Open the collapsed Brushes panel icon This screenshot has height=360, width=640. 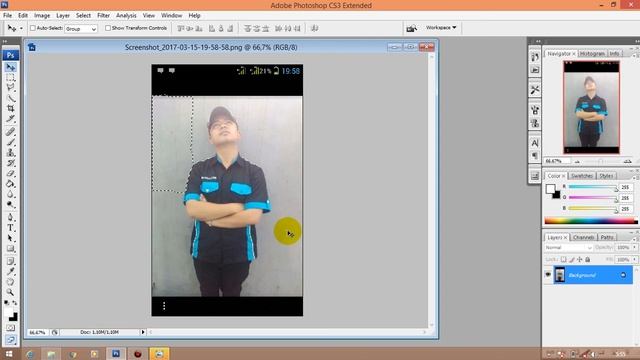[x=535, y=110]
